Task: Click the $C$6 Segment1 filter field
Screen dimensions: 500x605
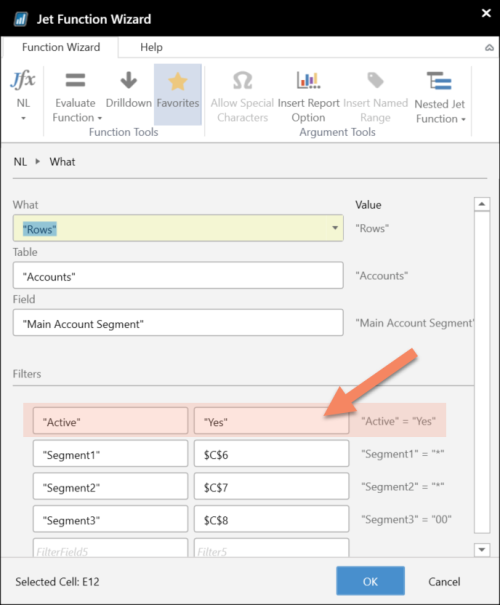Action: pyautogui.click(x=272, y=453)
